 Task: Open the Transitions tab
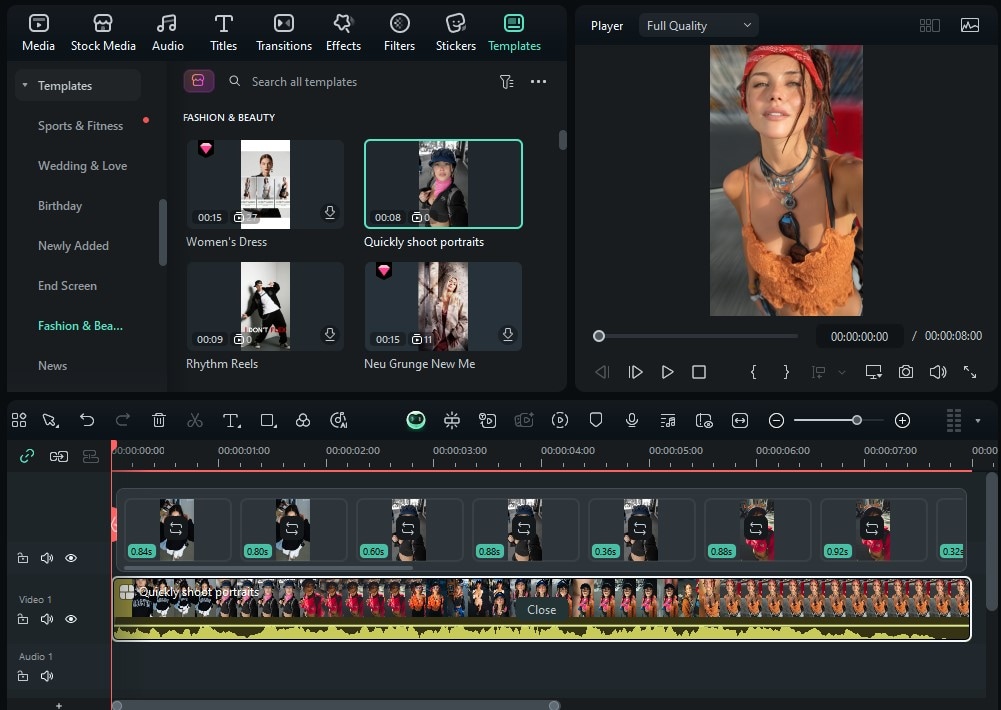[283, 33]
